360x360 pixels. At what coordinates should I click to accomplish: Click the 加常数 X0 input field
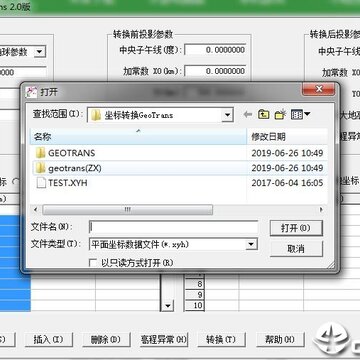click(x=215, y=71)
